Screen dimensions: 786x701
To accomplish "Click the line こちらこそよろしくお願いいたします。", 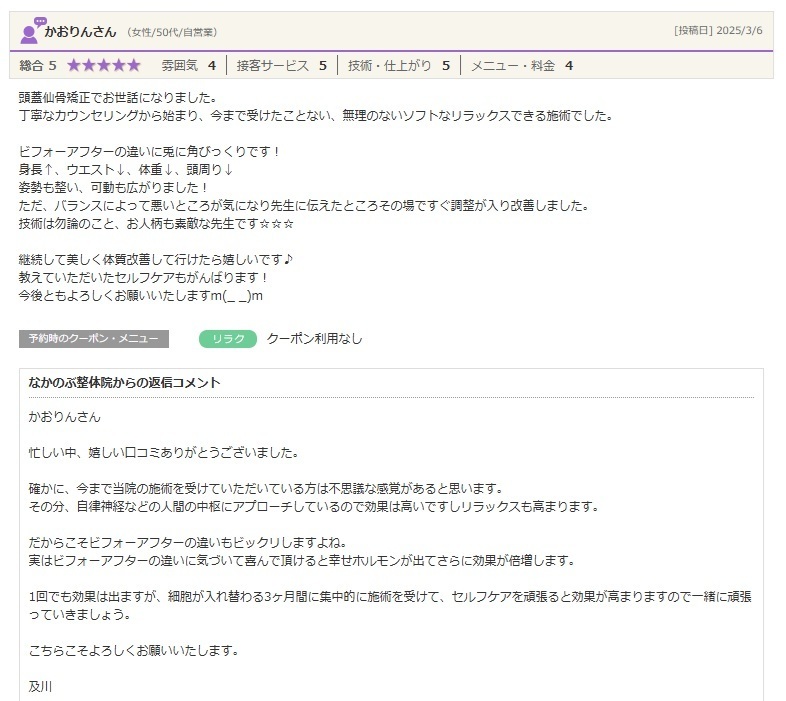I will pos(134,651).
